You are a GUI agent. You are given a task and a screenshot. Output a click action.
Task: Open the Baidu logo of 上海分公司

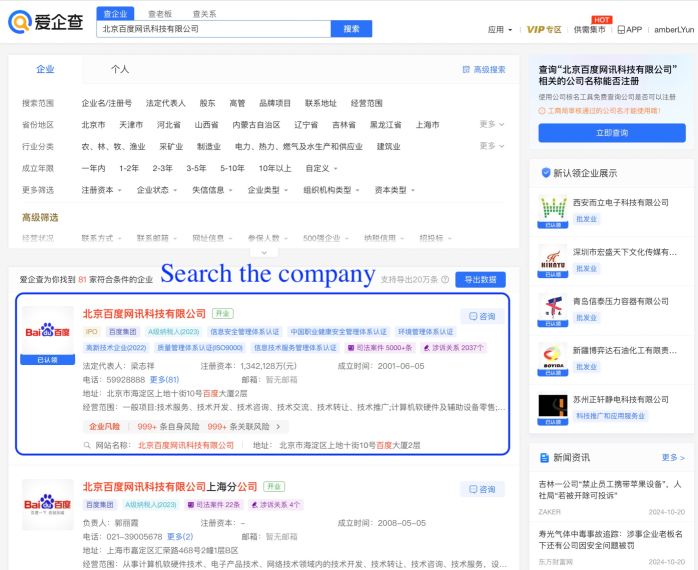coord(48,505)
